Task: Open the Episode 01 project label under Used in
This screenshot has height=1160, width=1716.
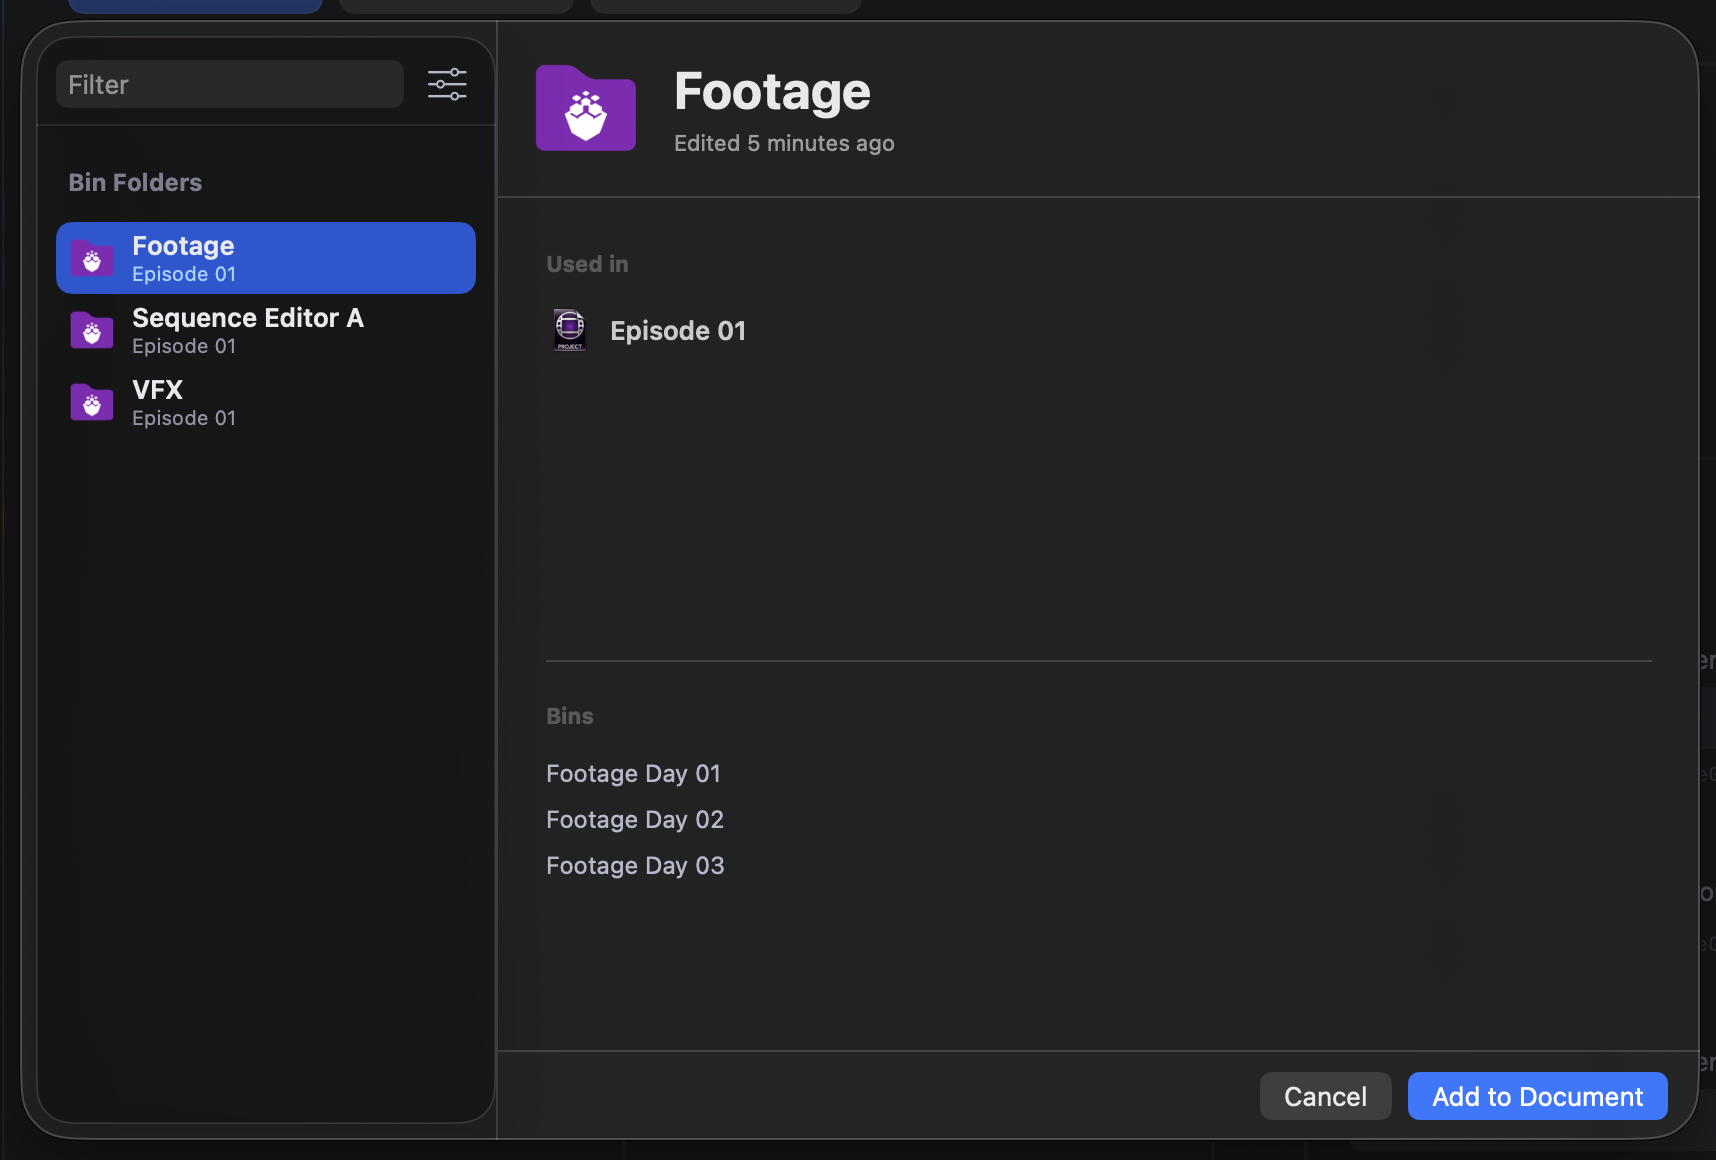Action: [677, 331]
